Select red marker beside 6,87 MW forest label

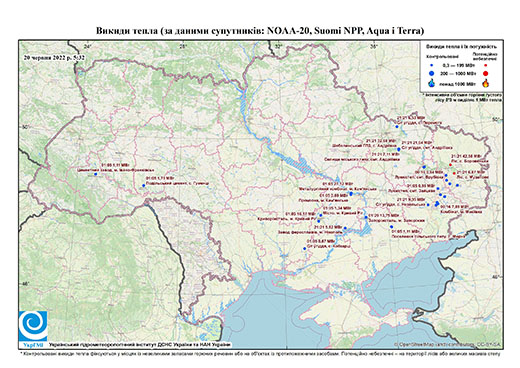click(454, 173)
